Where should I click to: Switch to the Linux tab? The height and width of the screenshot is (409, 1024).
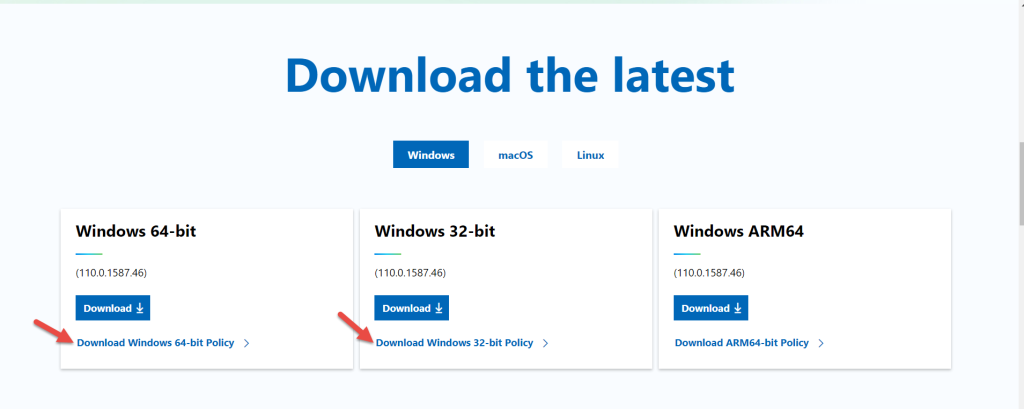(x=590, y=155)
